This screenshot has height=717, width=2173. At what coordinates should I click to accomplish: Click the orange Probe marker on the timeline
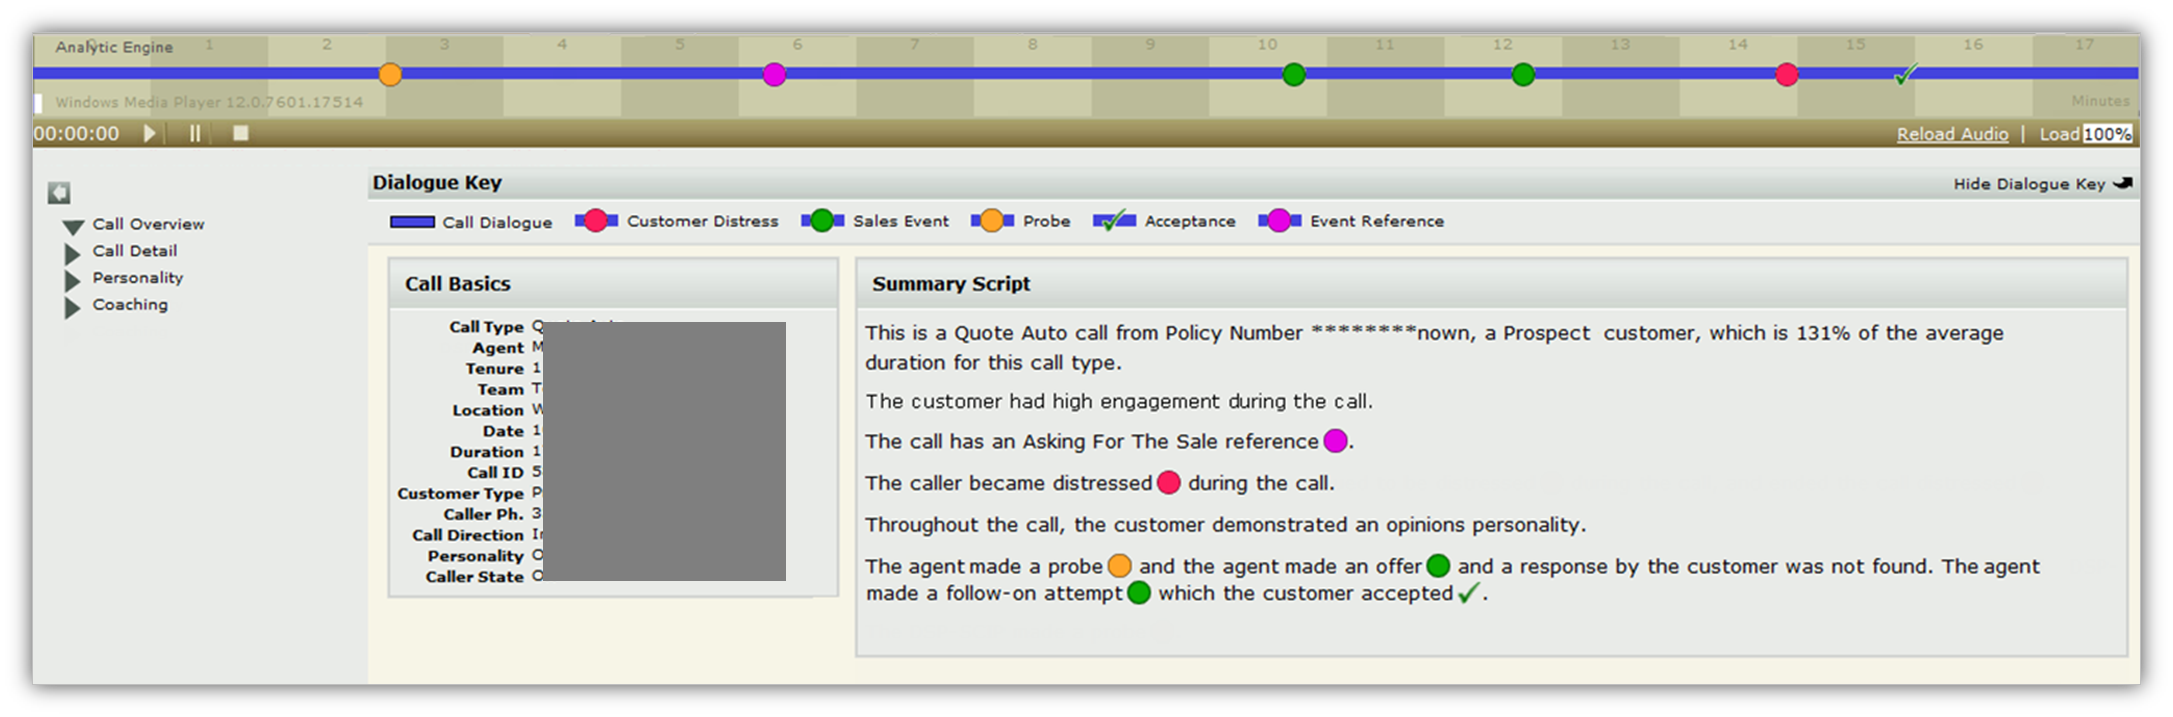pos(390,75)
